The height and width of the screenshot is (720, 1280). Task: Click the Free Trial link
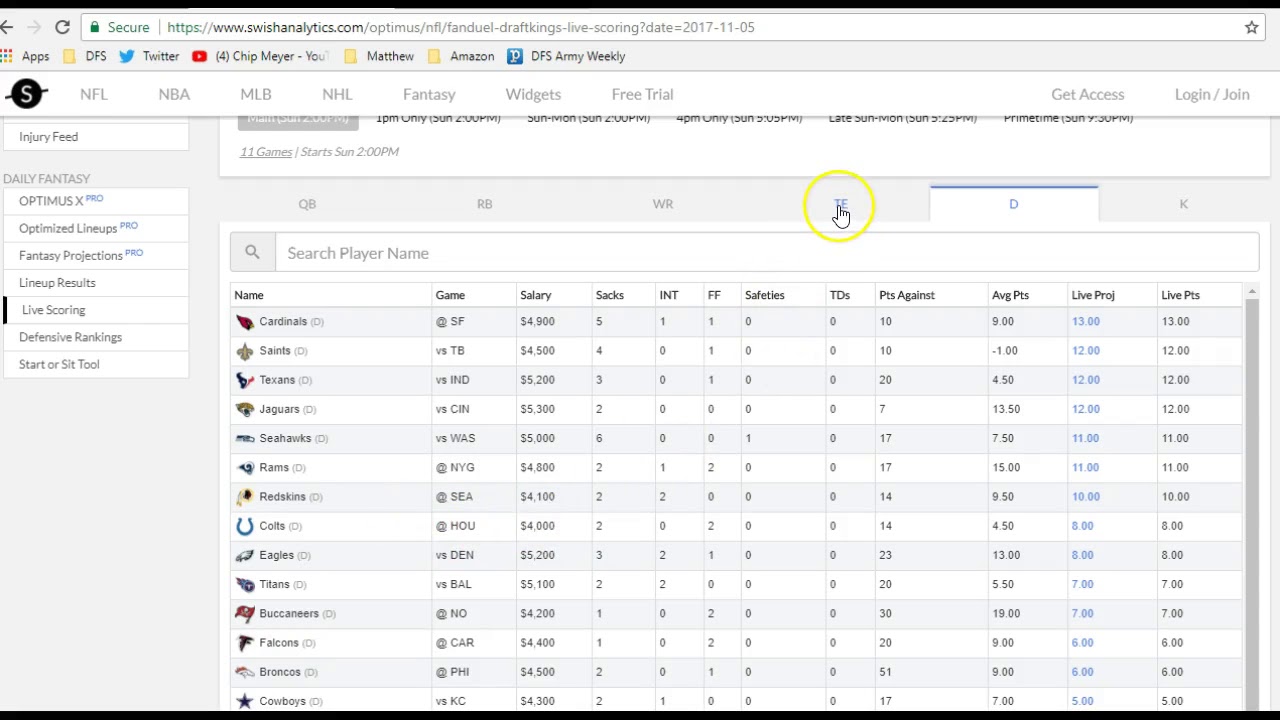coord(642,94)
